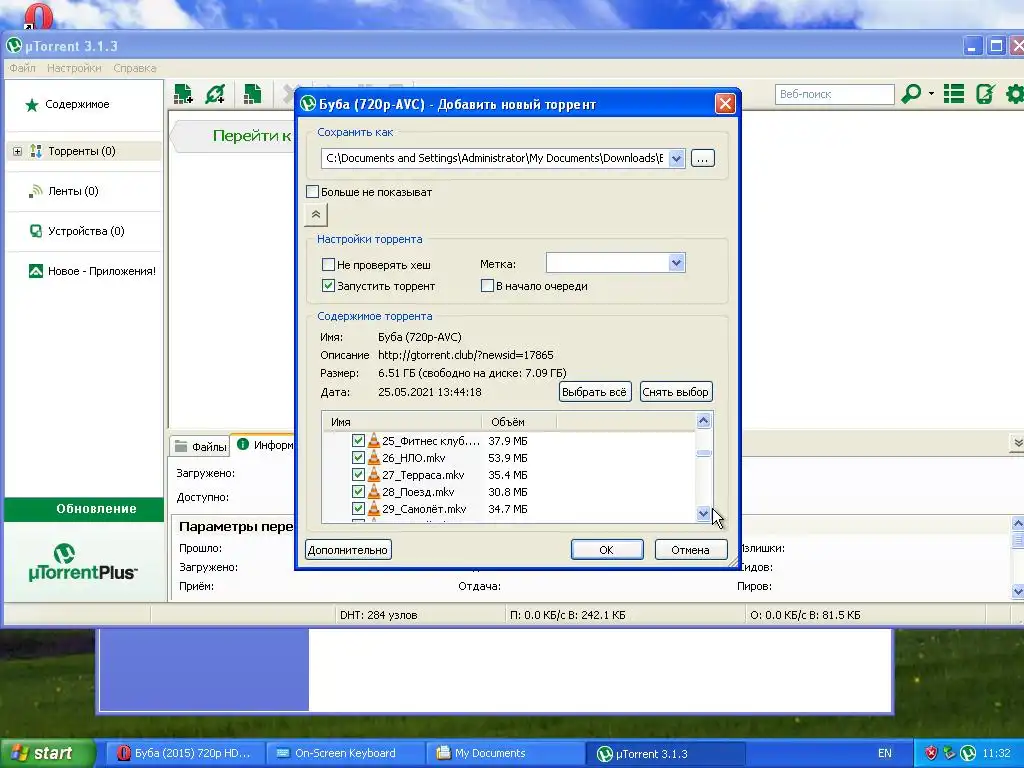
Task: Switch to On-Screen Keyboard taskbar button
Action: click(x=345, y=754)
